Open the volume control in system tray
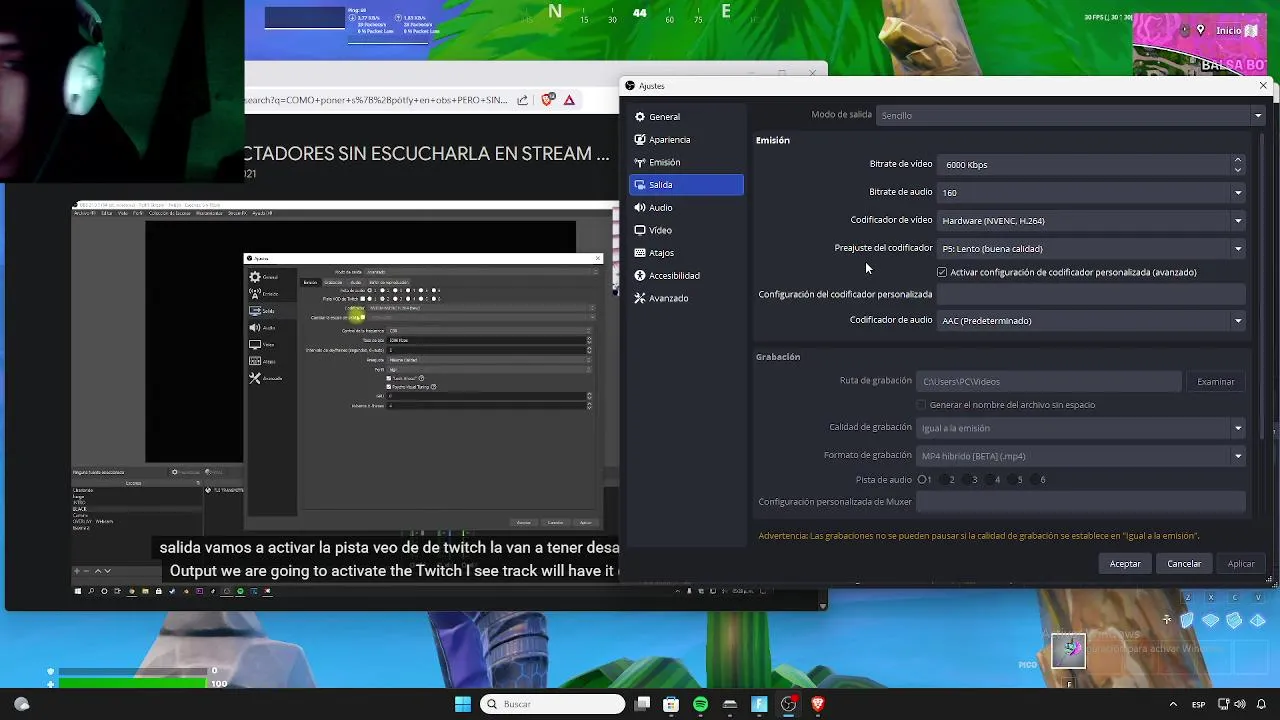The width and height of the screenshot is (1280, 720). [1240, 704]
